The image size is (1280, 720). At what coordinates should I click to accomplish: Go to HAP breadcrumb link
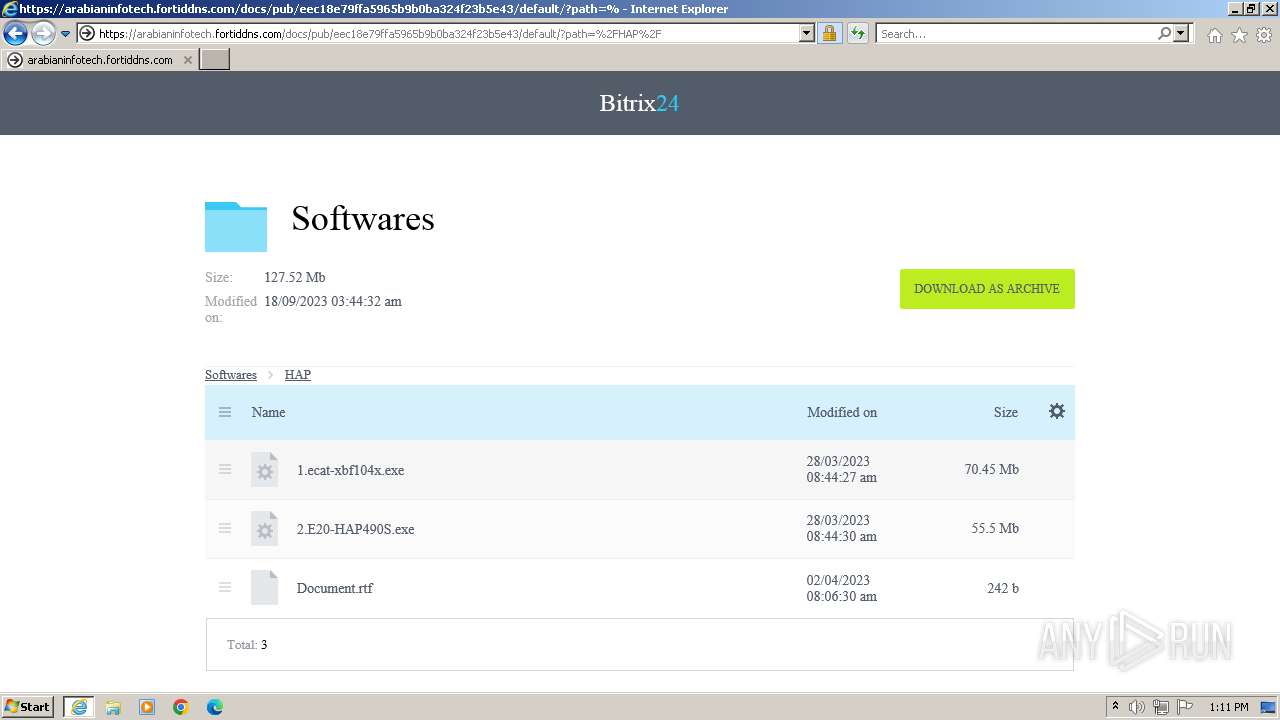click(298, 375)
